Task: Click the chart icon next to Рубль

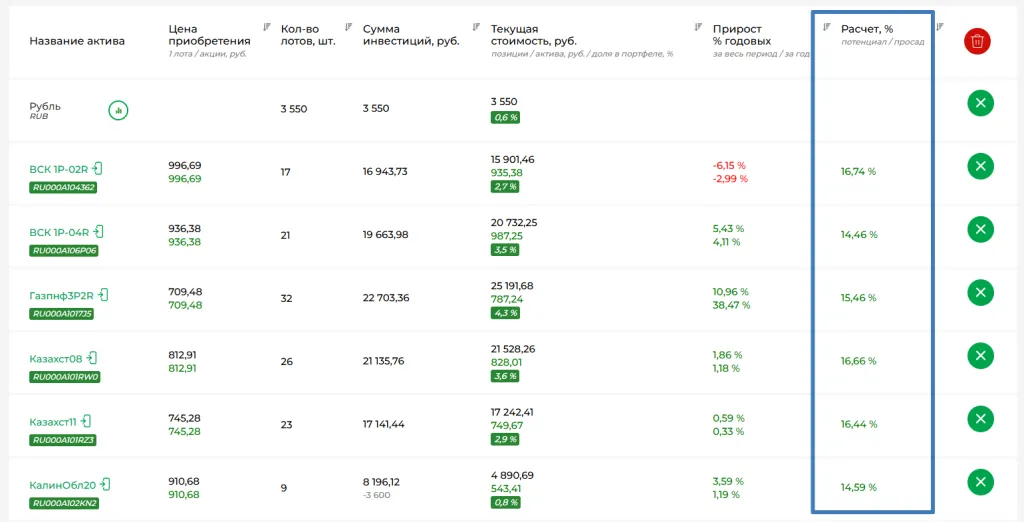Action: (x=118, y=109)
